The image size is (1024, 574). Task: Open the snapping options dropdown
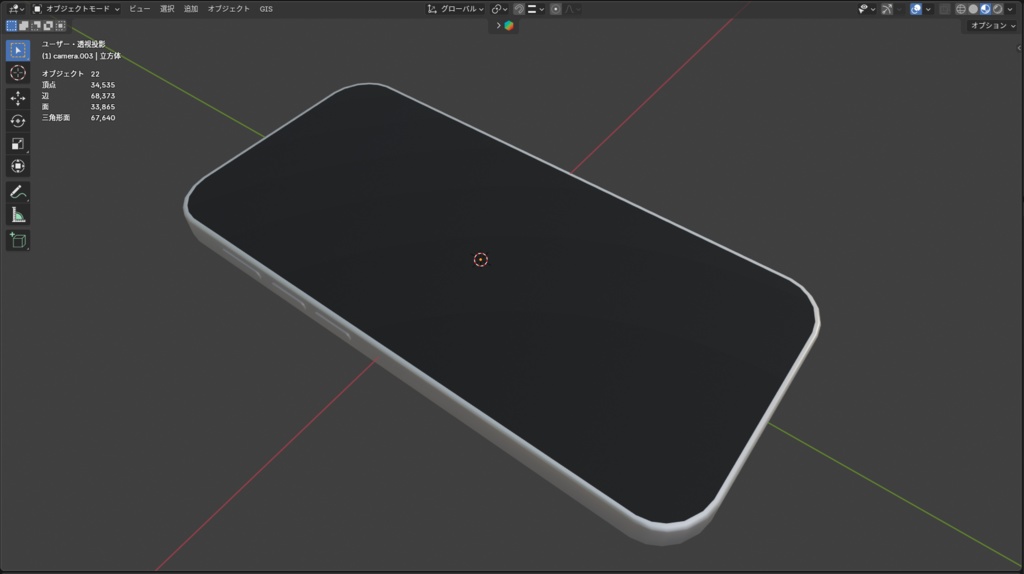pos(536,8)
